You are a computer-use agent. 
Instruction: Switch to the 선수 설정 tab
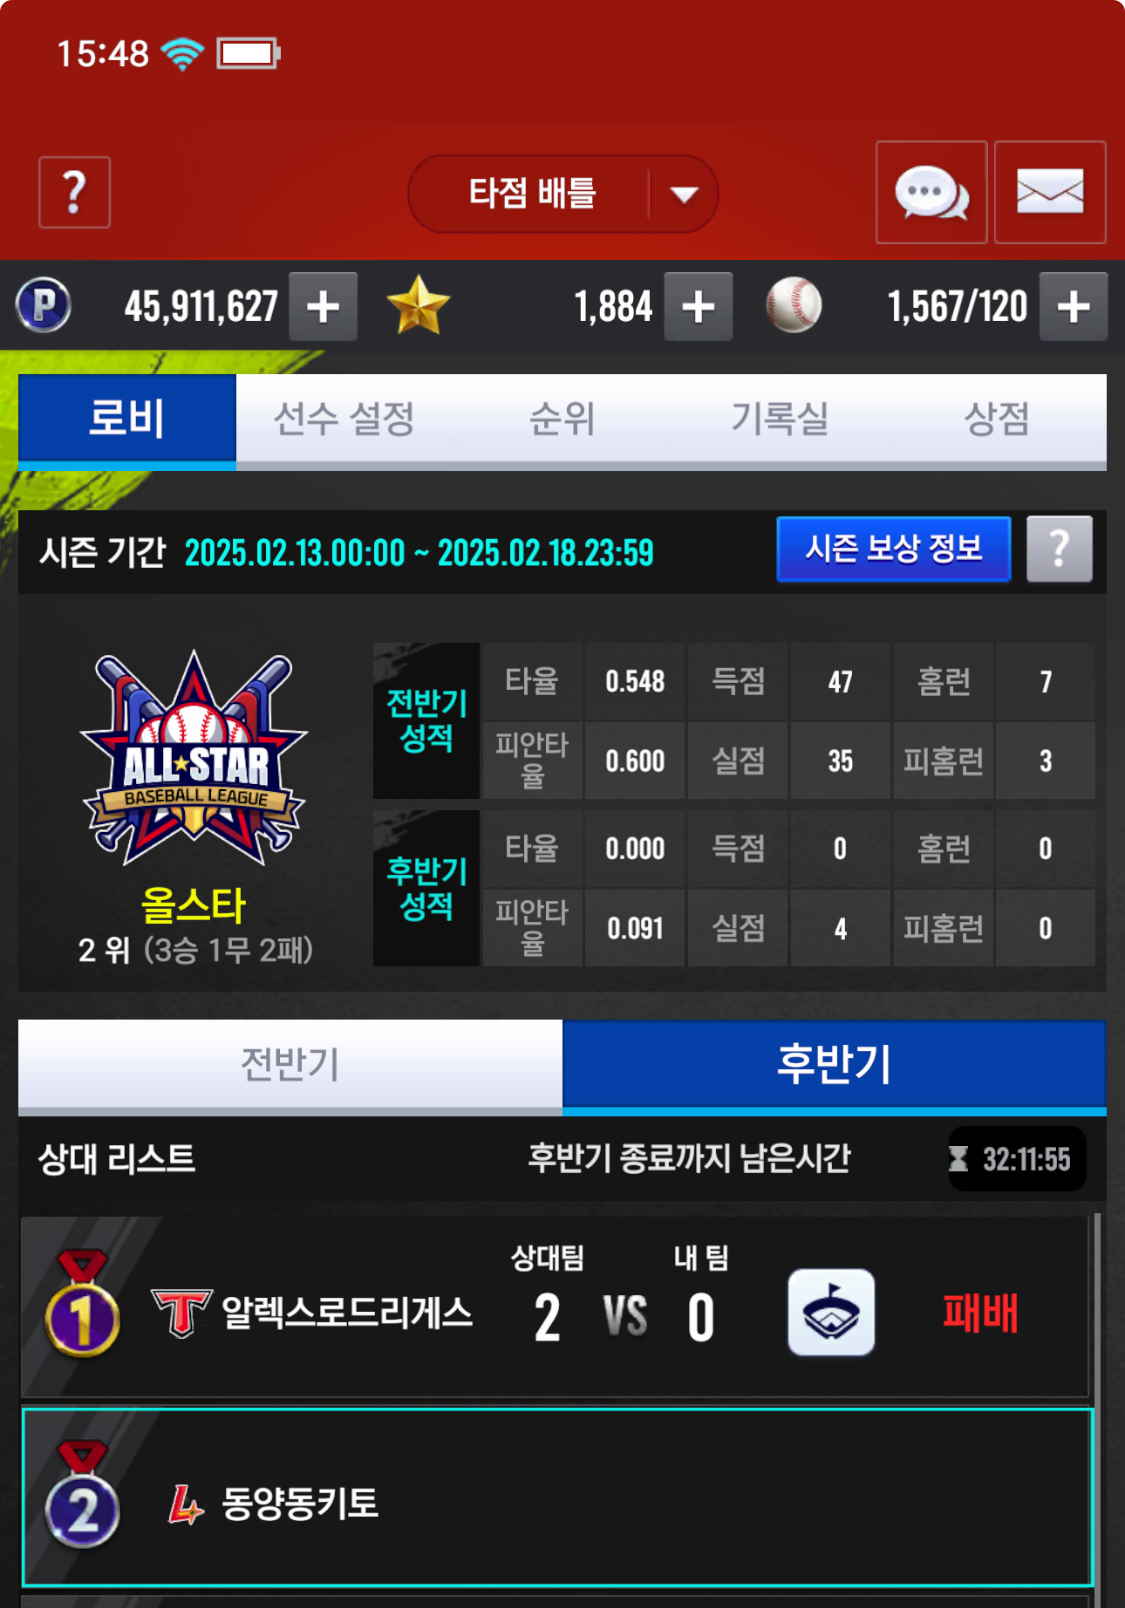[344, 419]
